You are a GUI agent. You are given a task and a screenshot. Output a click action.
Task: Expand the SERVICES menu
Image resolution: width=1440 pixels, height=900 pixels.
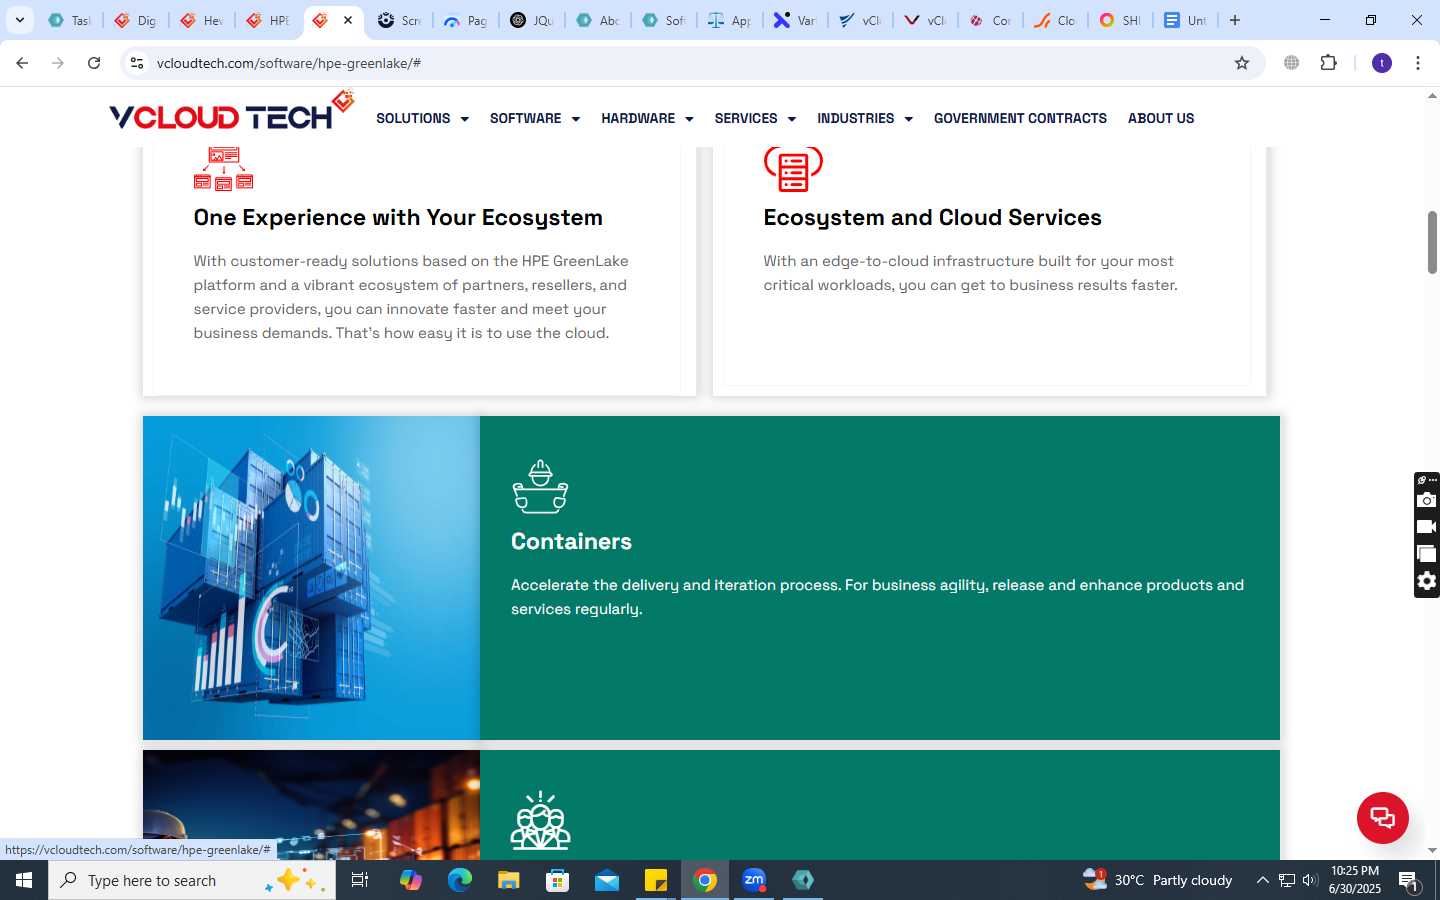pyautogui.click(x=755, y=118)
